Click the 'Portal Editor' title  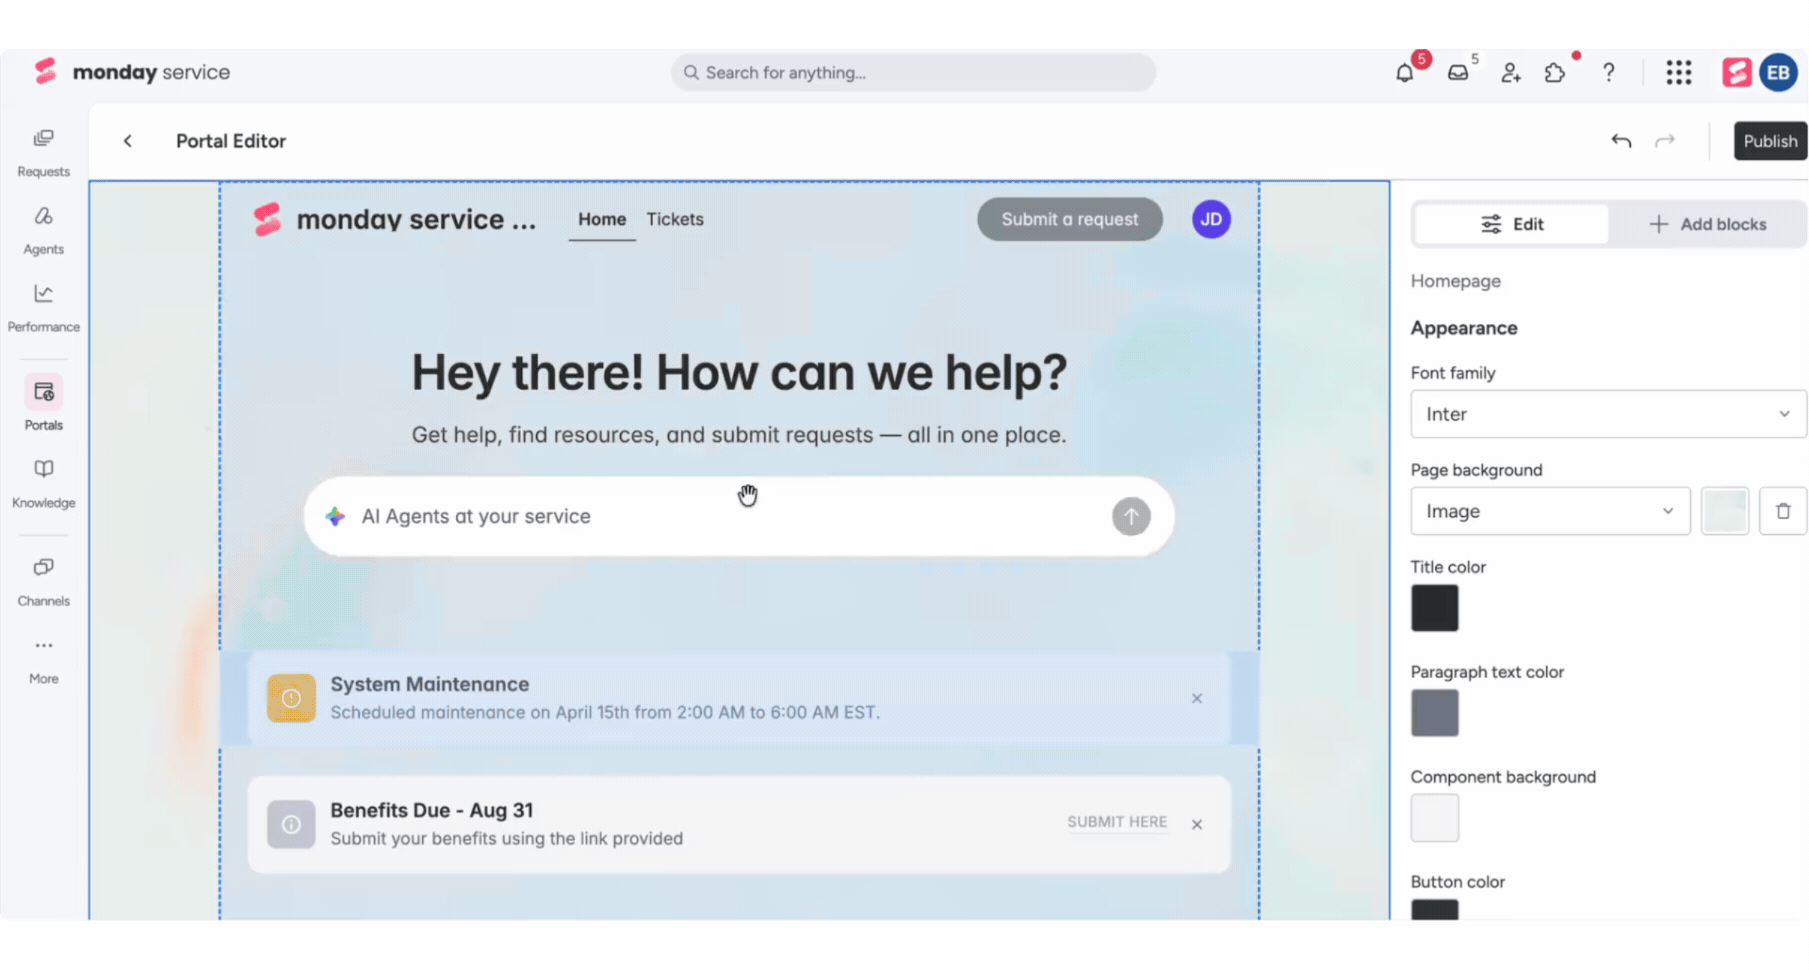[x=231, y=141]
